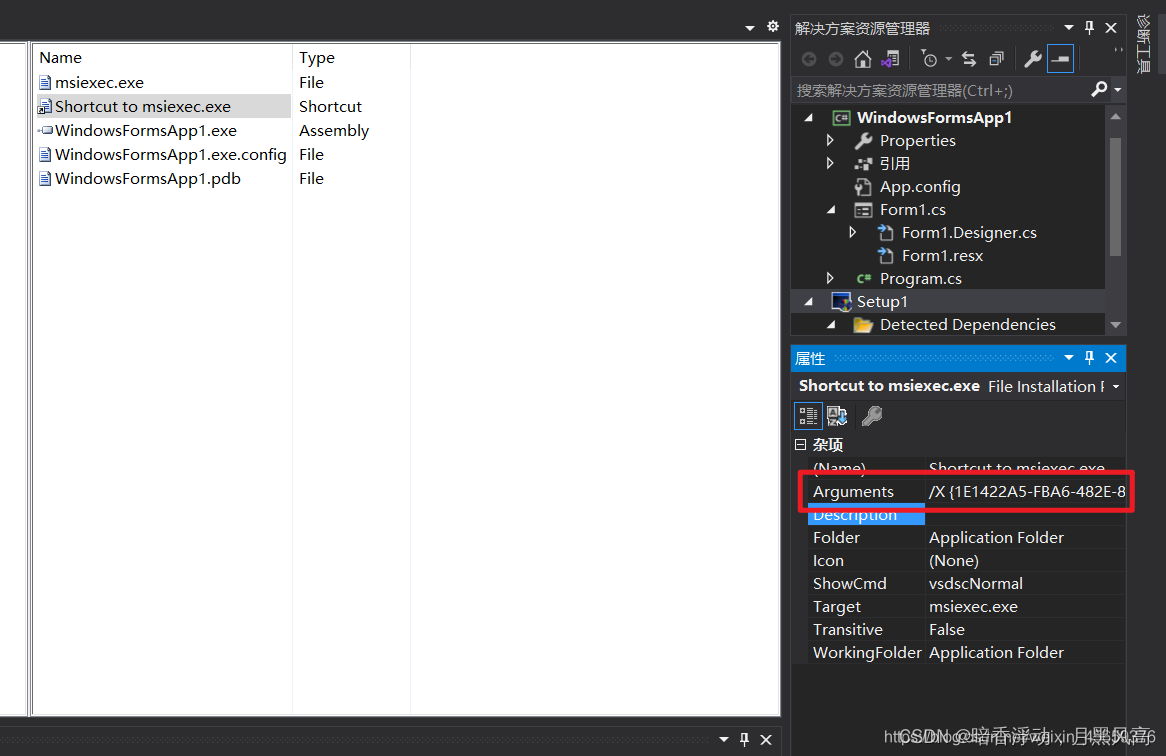
Task: Click the Forward arrow in Solution Explorer toolbar
Action: pyautogui.click(x=836, y=59)
